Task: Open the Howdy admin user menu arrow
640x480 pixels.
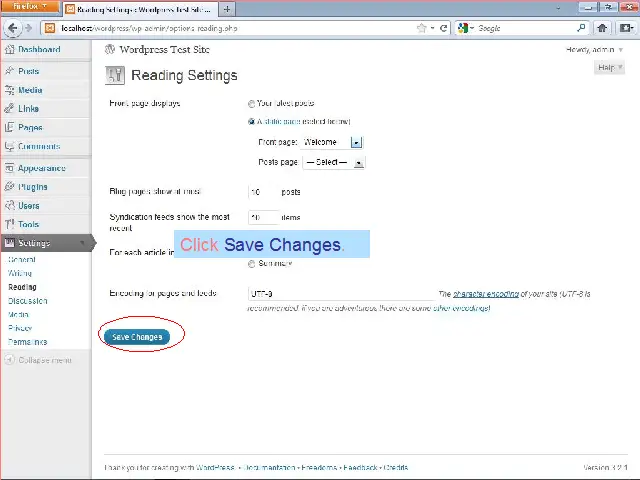Action: (x=621, y=50)
